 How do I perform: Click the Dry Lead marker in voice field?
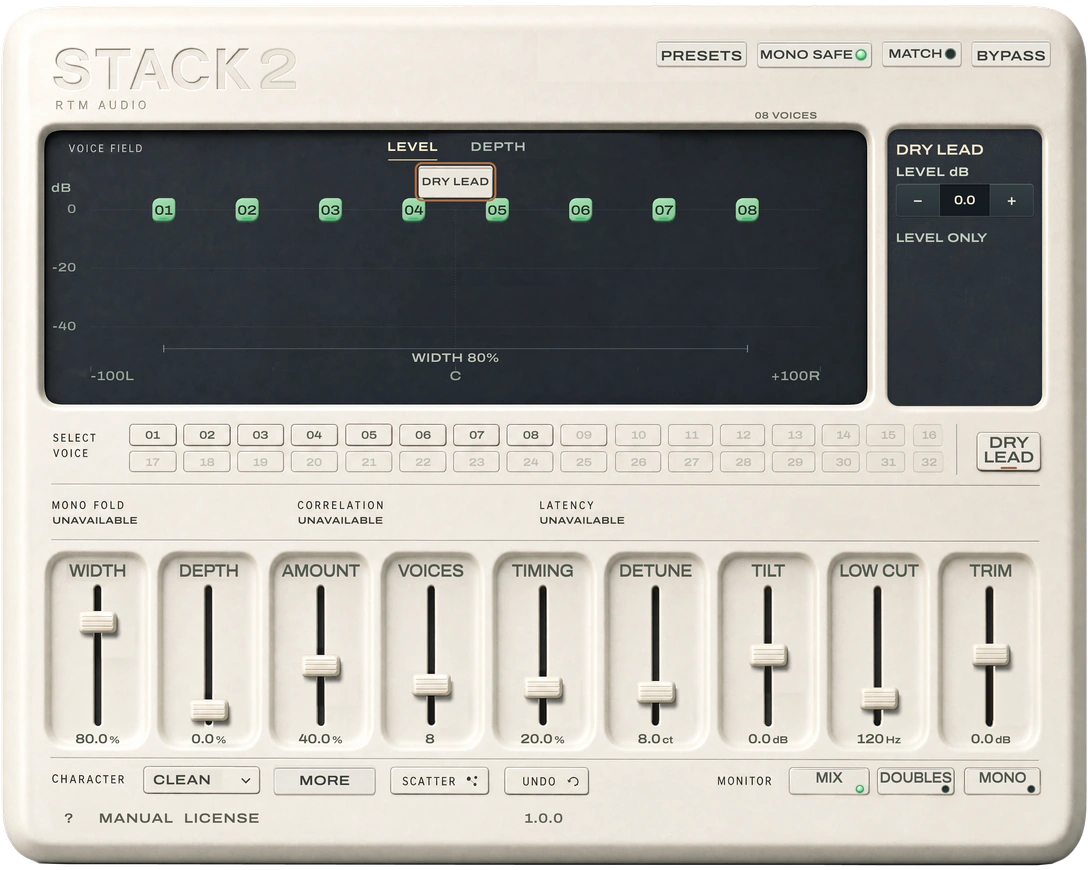pos(455,181)
